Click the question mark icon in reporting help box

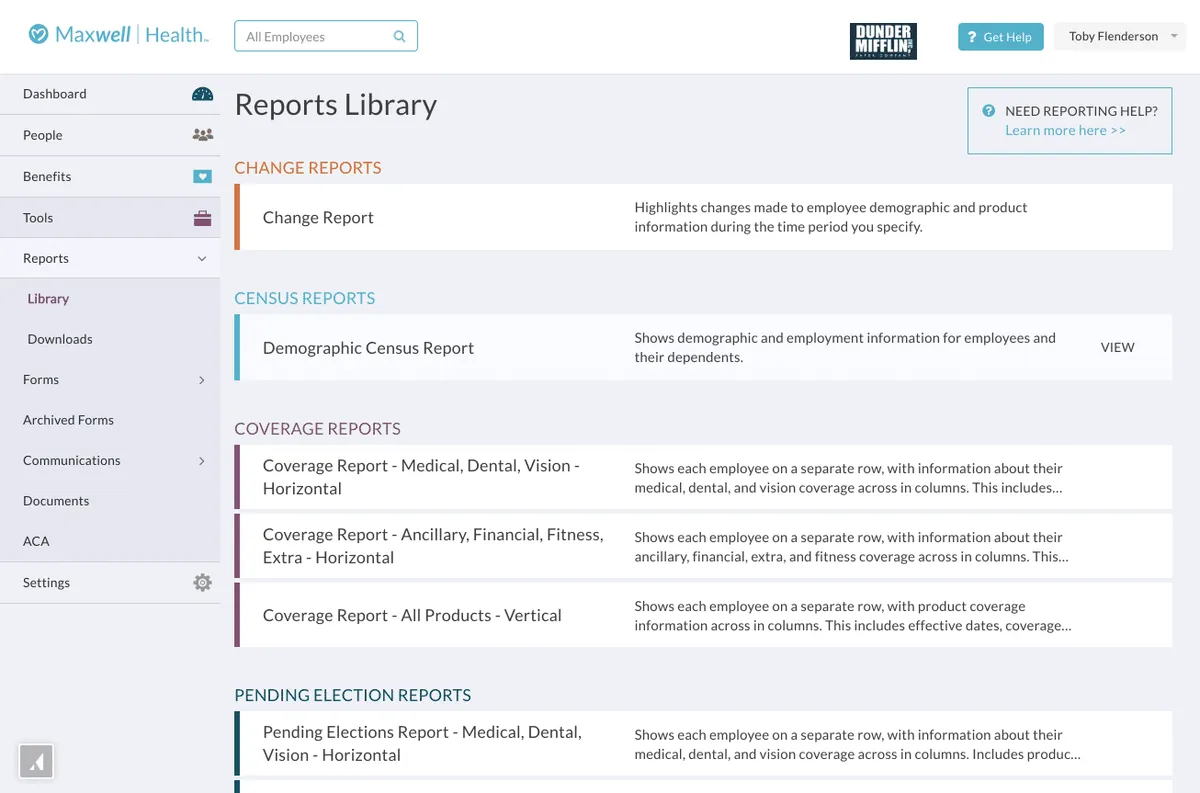click(x=989, y=111)
